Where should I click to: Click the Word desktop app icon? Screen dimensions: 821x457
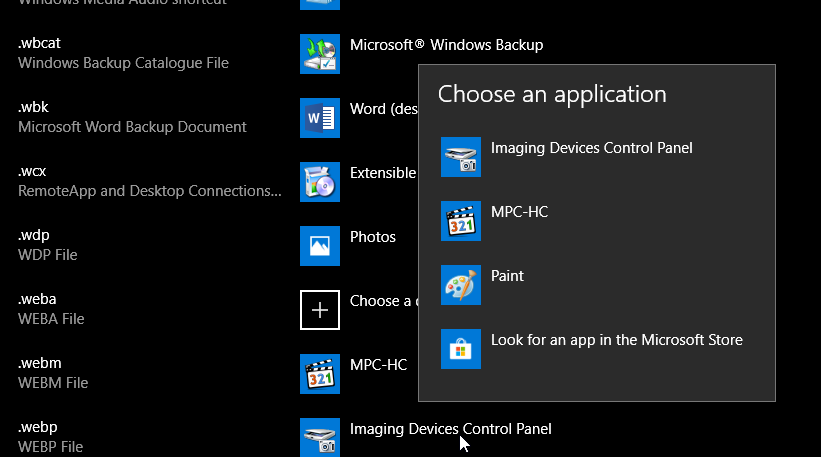[x=320, y=118]
